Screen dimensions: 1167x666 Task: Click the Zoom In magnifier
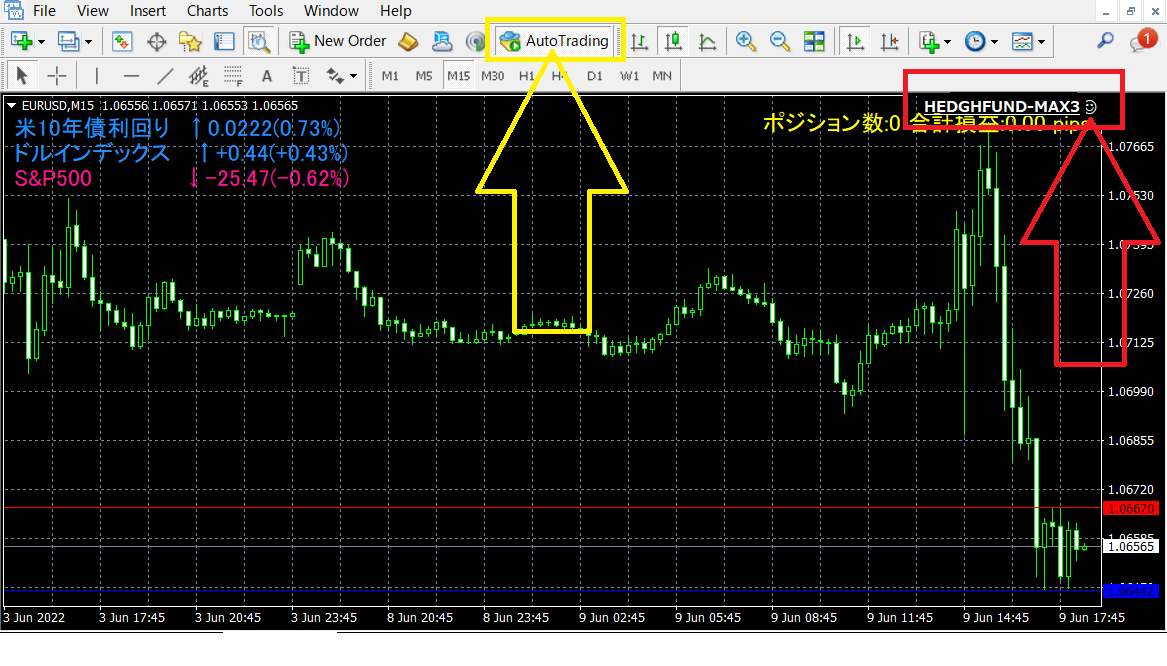pos(746,41)
